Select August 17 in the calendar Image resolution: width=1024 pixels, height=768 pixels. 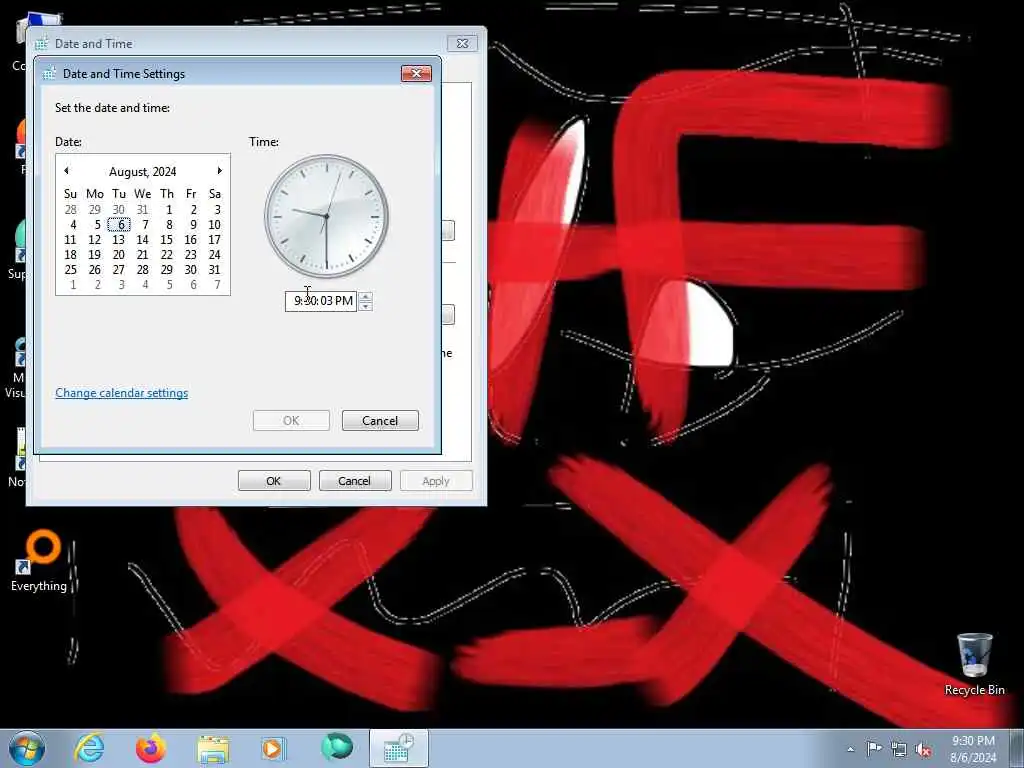[x=214, y=240]
